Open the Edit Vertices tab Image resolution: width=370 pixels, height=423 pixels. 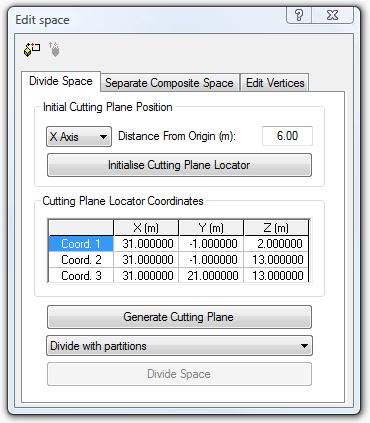point(275,83)
